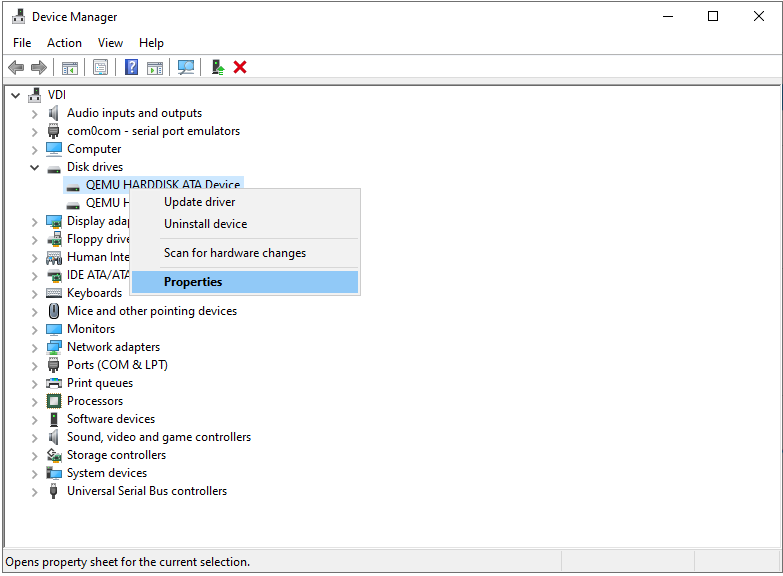Expand the IDE ATA/ATAPI controllers arrow
The height and width of the screenshot is (576, 783).
coord(34,276)
